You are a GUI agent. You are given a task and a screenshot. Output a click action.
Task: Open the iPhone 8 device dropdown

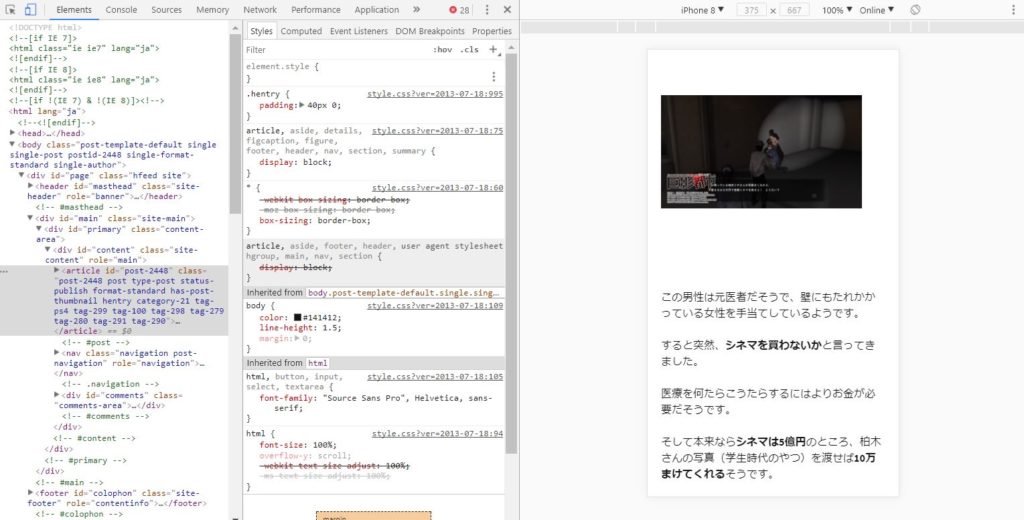(702, 10)
